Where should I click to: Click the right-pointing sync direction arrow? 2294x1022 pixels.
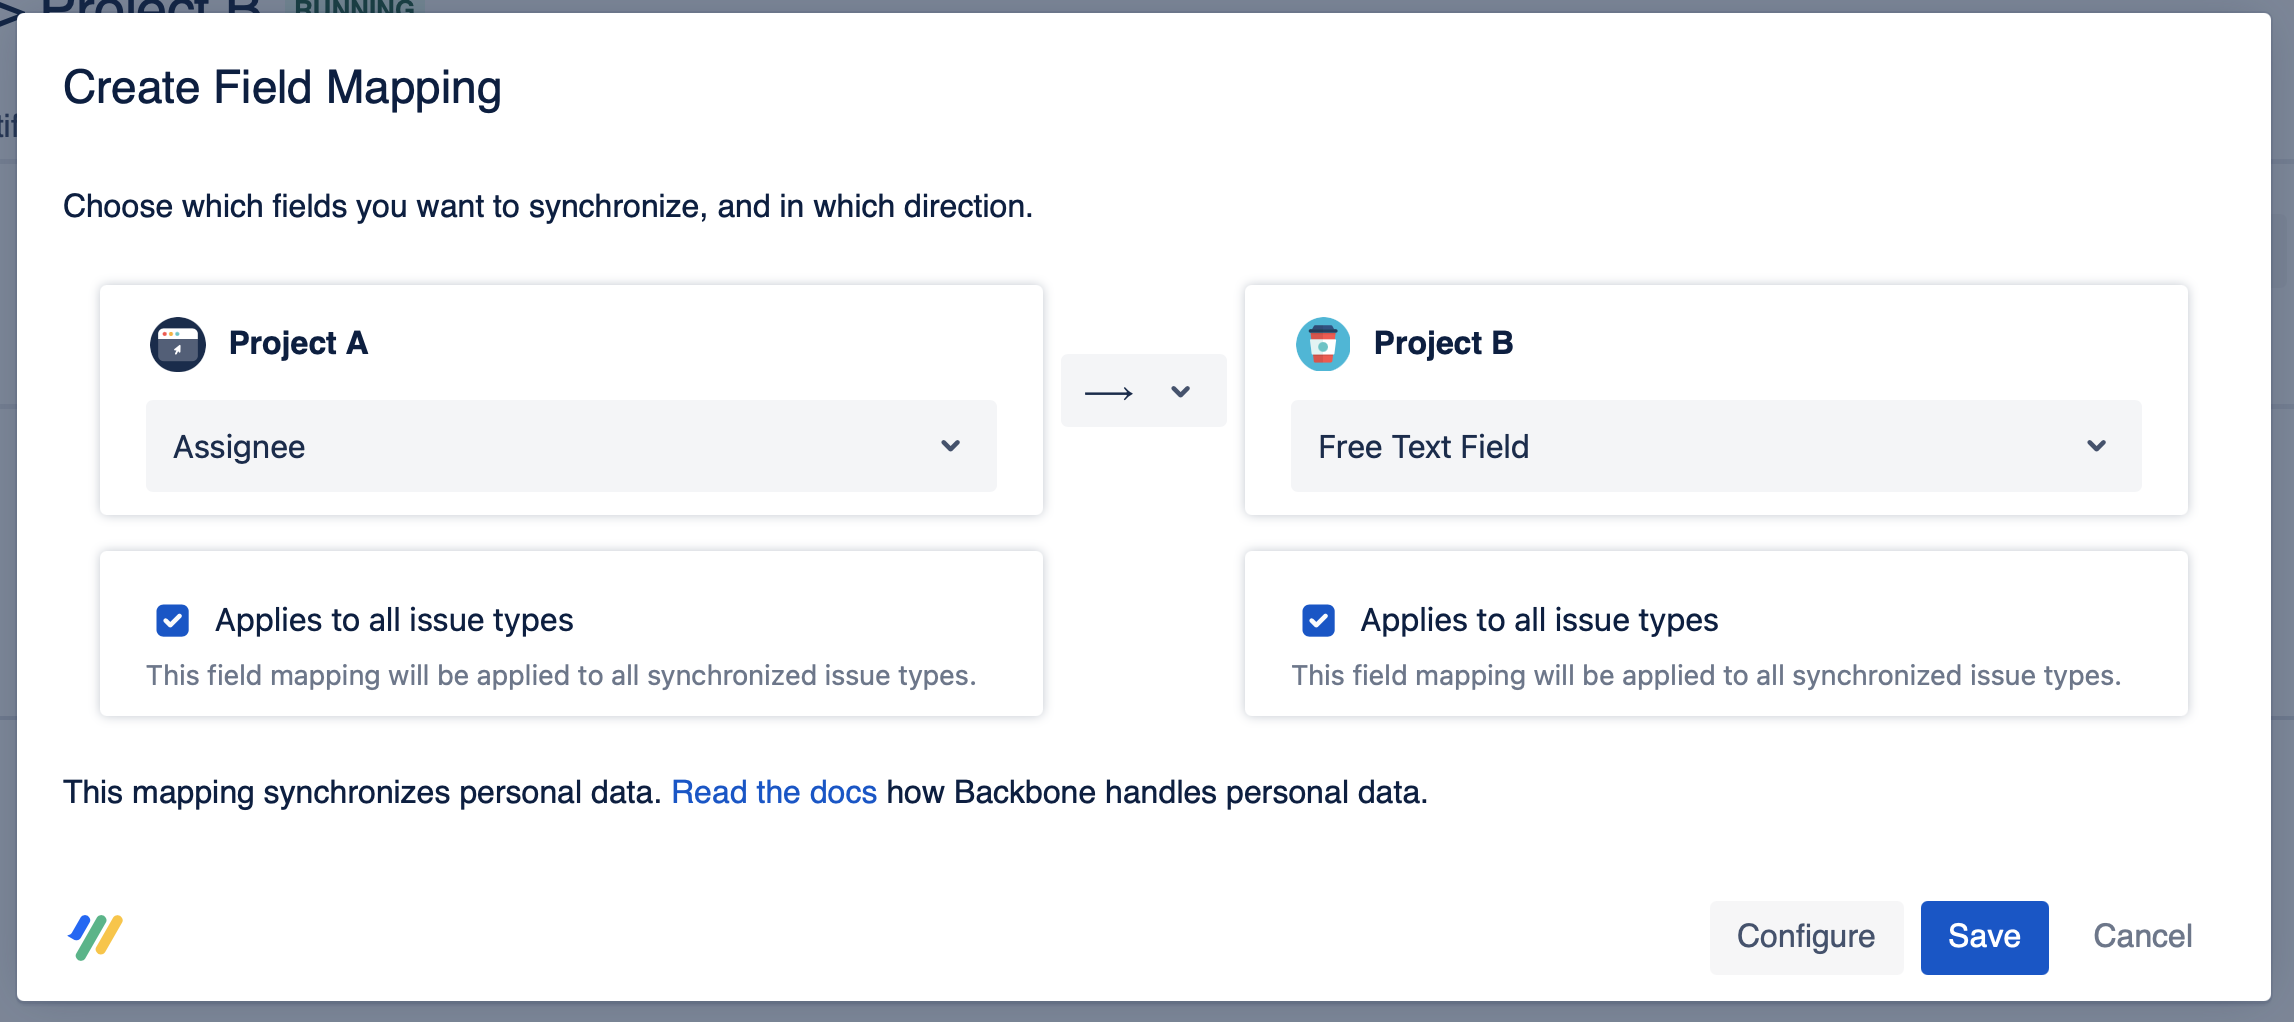(x=1108, y=393)
